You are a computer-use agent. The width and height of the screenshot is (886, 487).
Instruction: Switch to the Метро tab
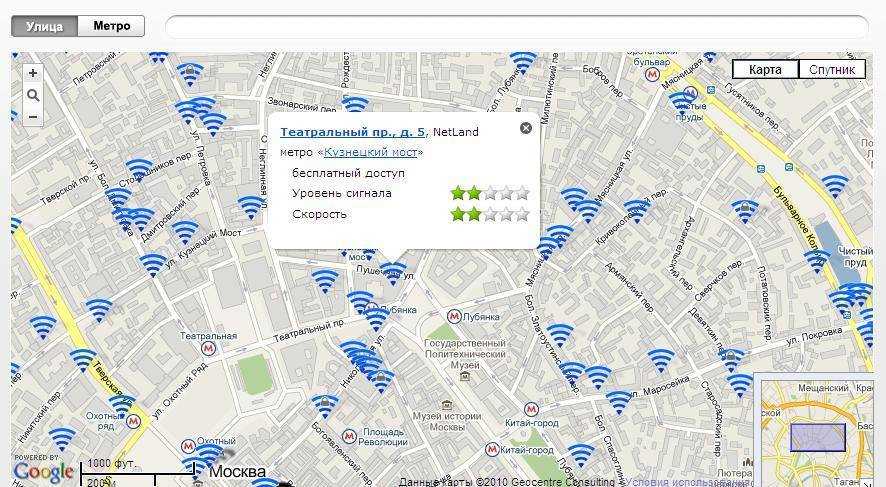click(x=111, y=26)
